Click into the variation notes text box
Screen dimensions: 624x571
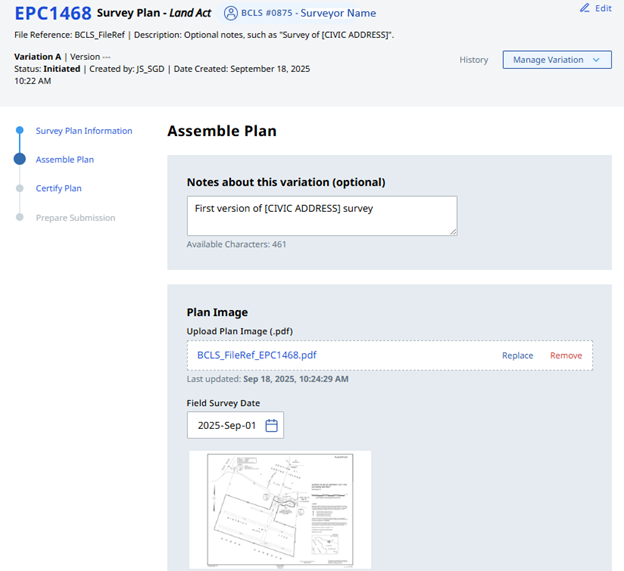tap(321, 215)
